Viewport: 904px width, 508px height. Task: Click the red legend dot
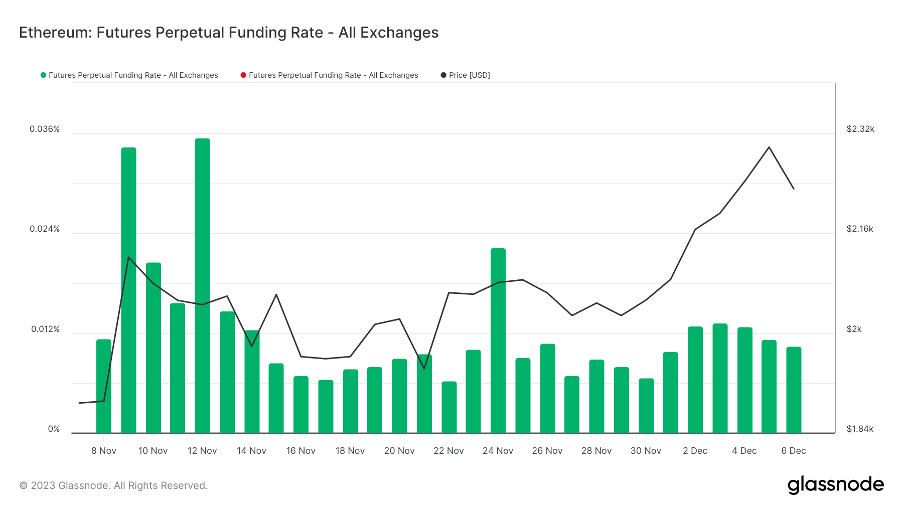point(242,75)
